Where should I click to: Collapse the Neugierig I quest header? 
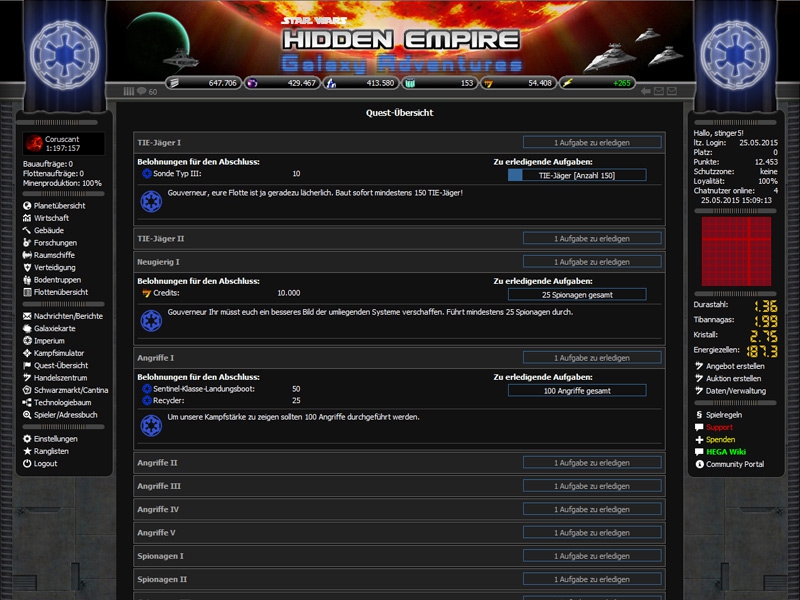(x=399, y=262)
